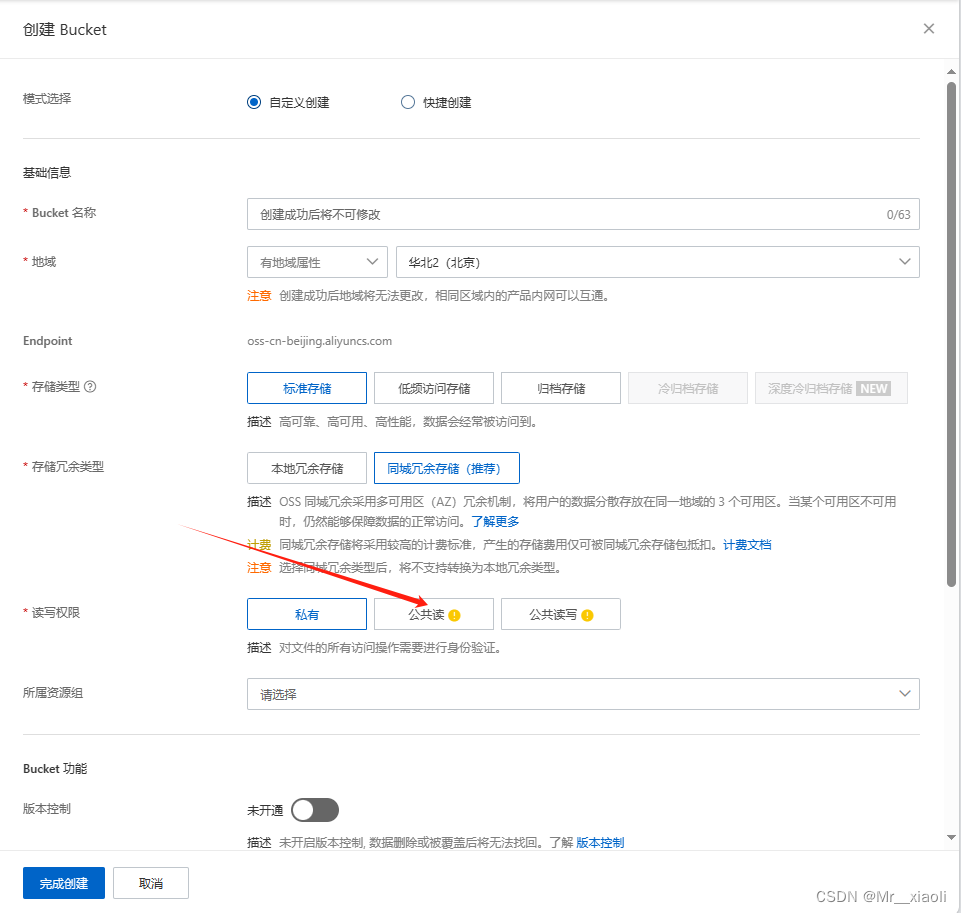Select 快捷创建 mode

click(x=408, y=101)
